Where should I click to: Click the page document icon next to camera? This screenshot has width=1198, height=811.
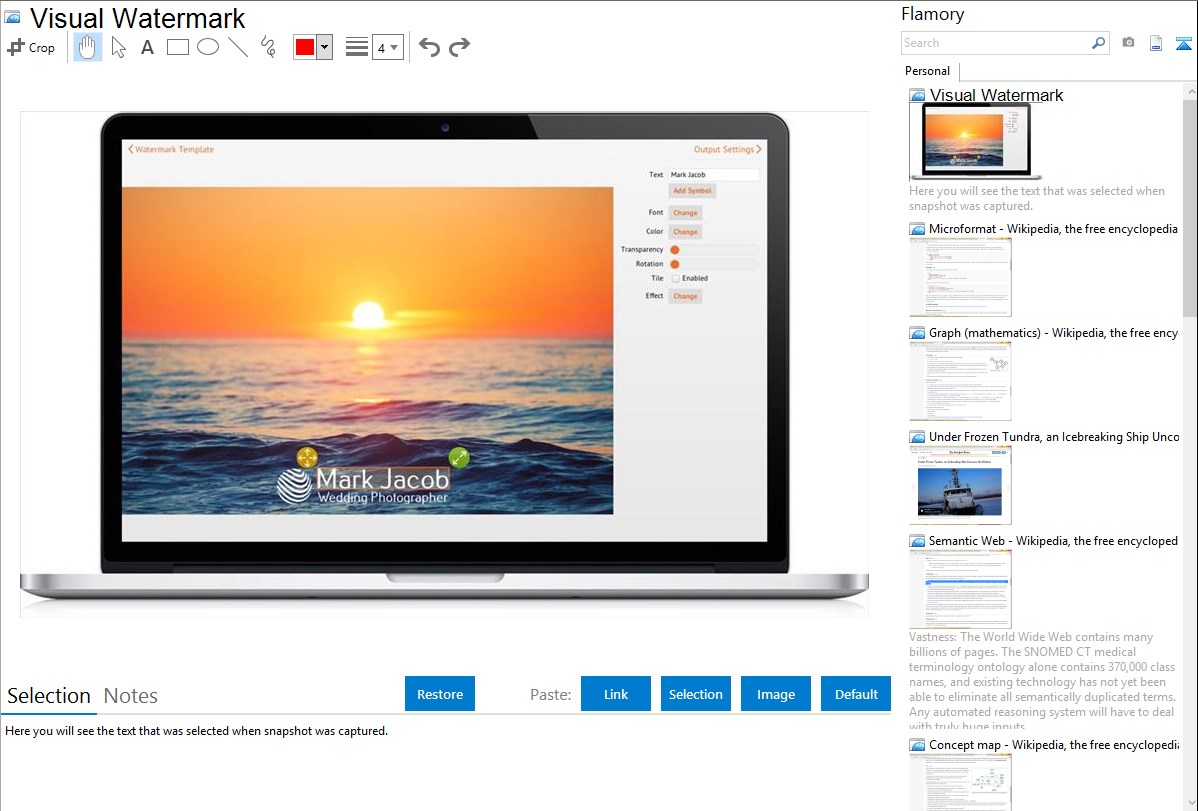[x=1156, y=43]
